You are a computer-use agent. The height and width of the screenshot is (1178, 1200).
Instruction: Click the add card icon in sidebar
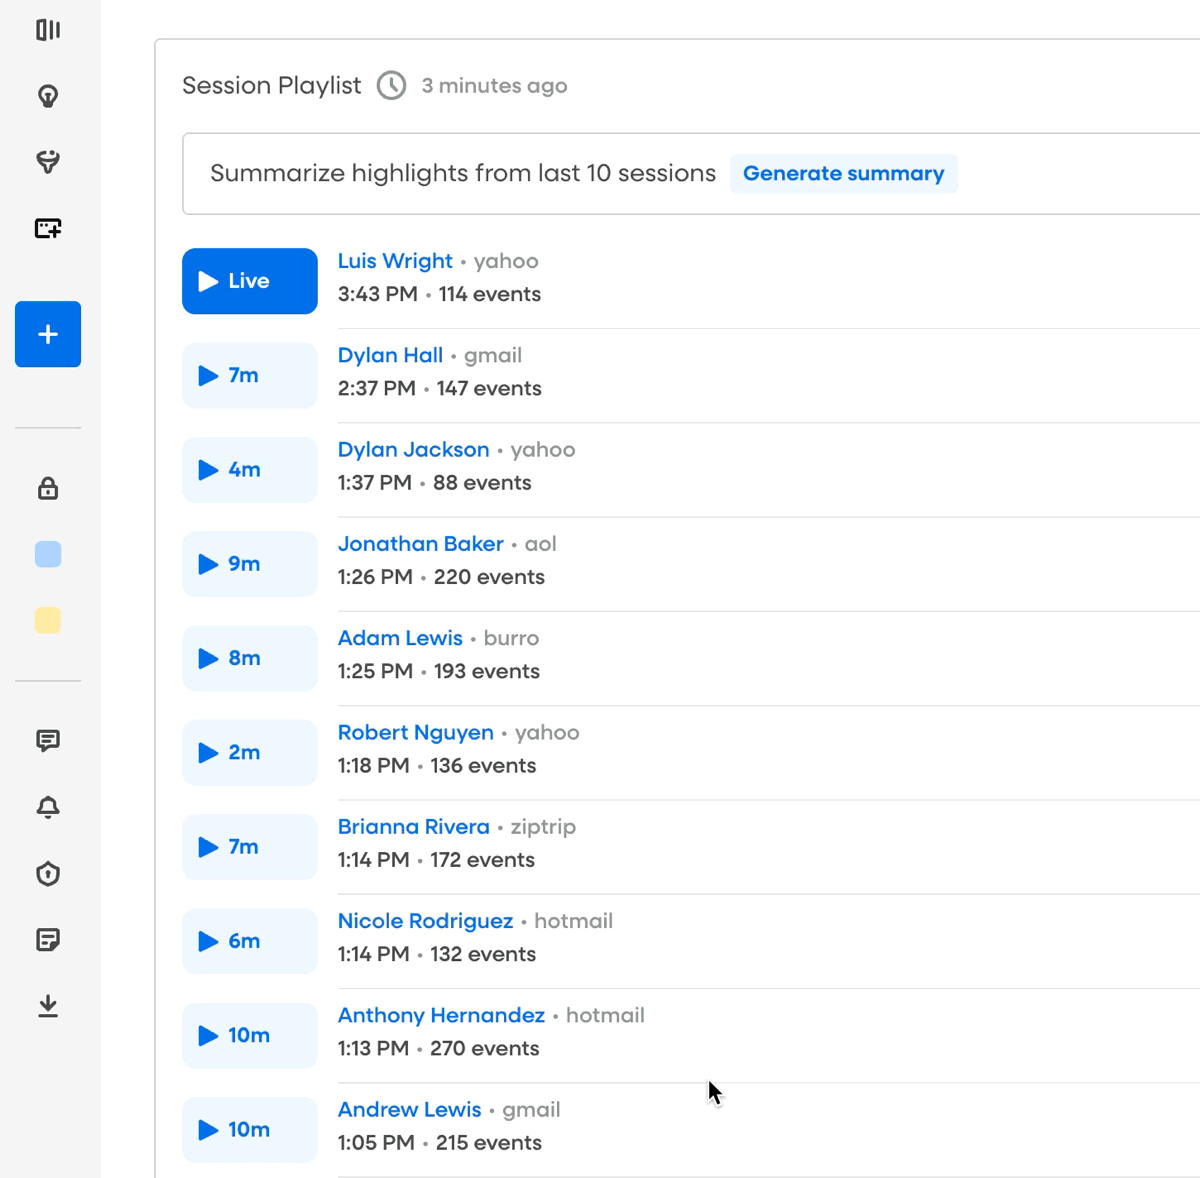click(48, 228)
